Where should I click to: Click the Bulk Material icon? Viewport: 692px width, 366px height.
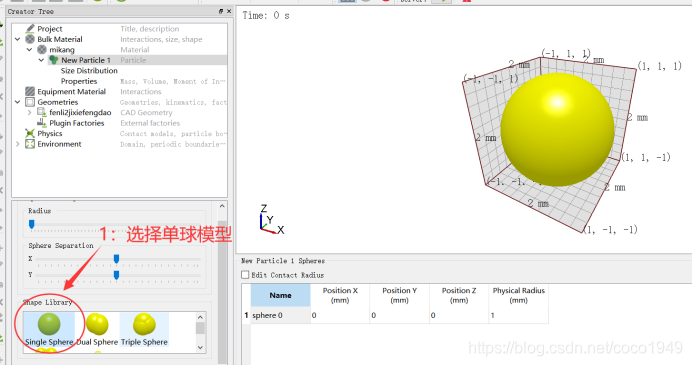[x=30, y=39]
